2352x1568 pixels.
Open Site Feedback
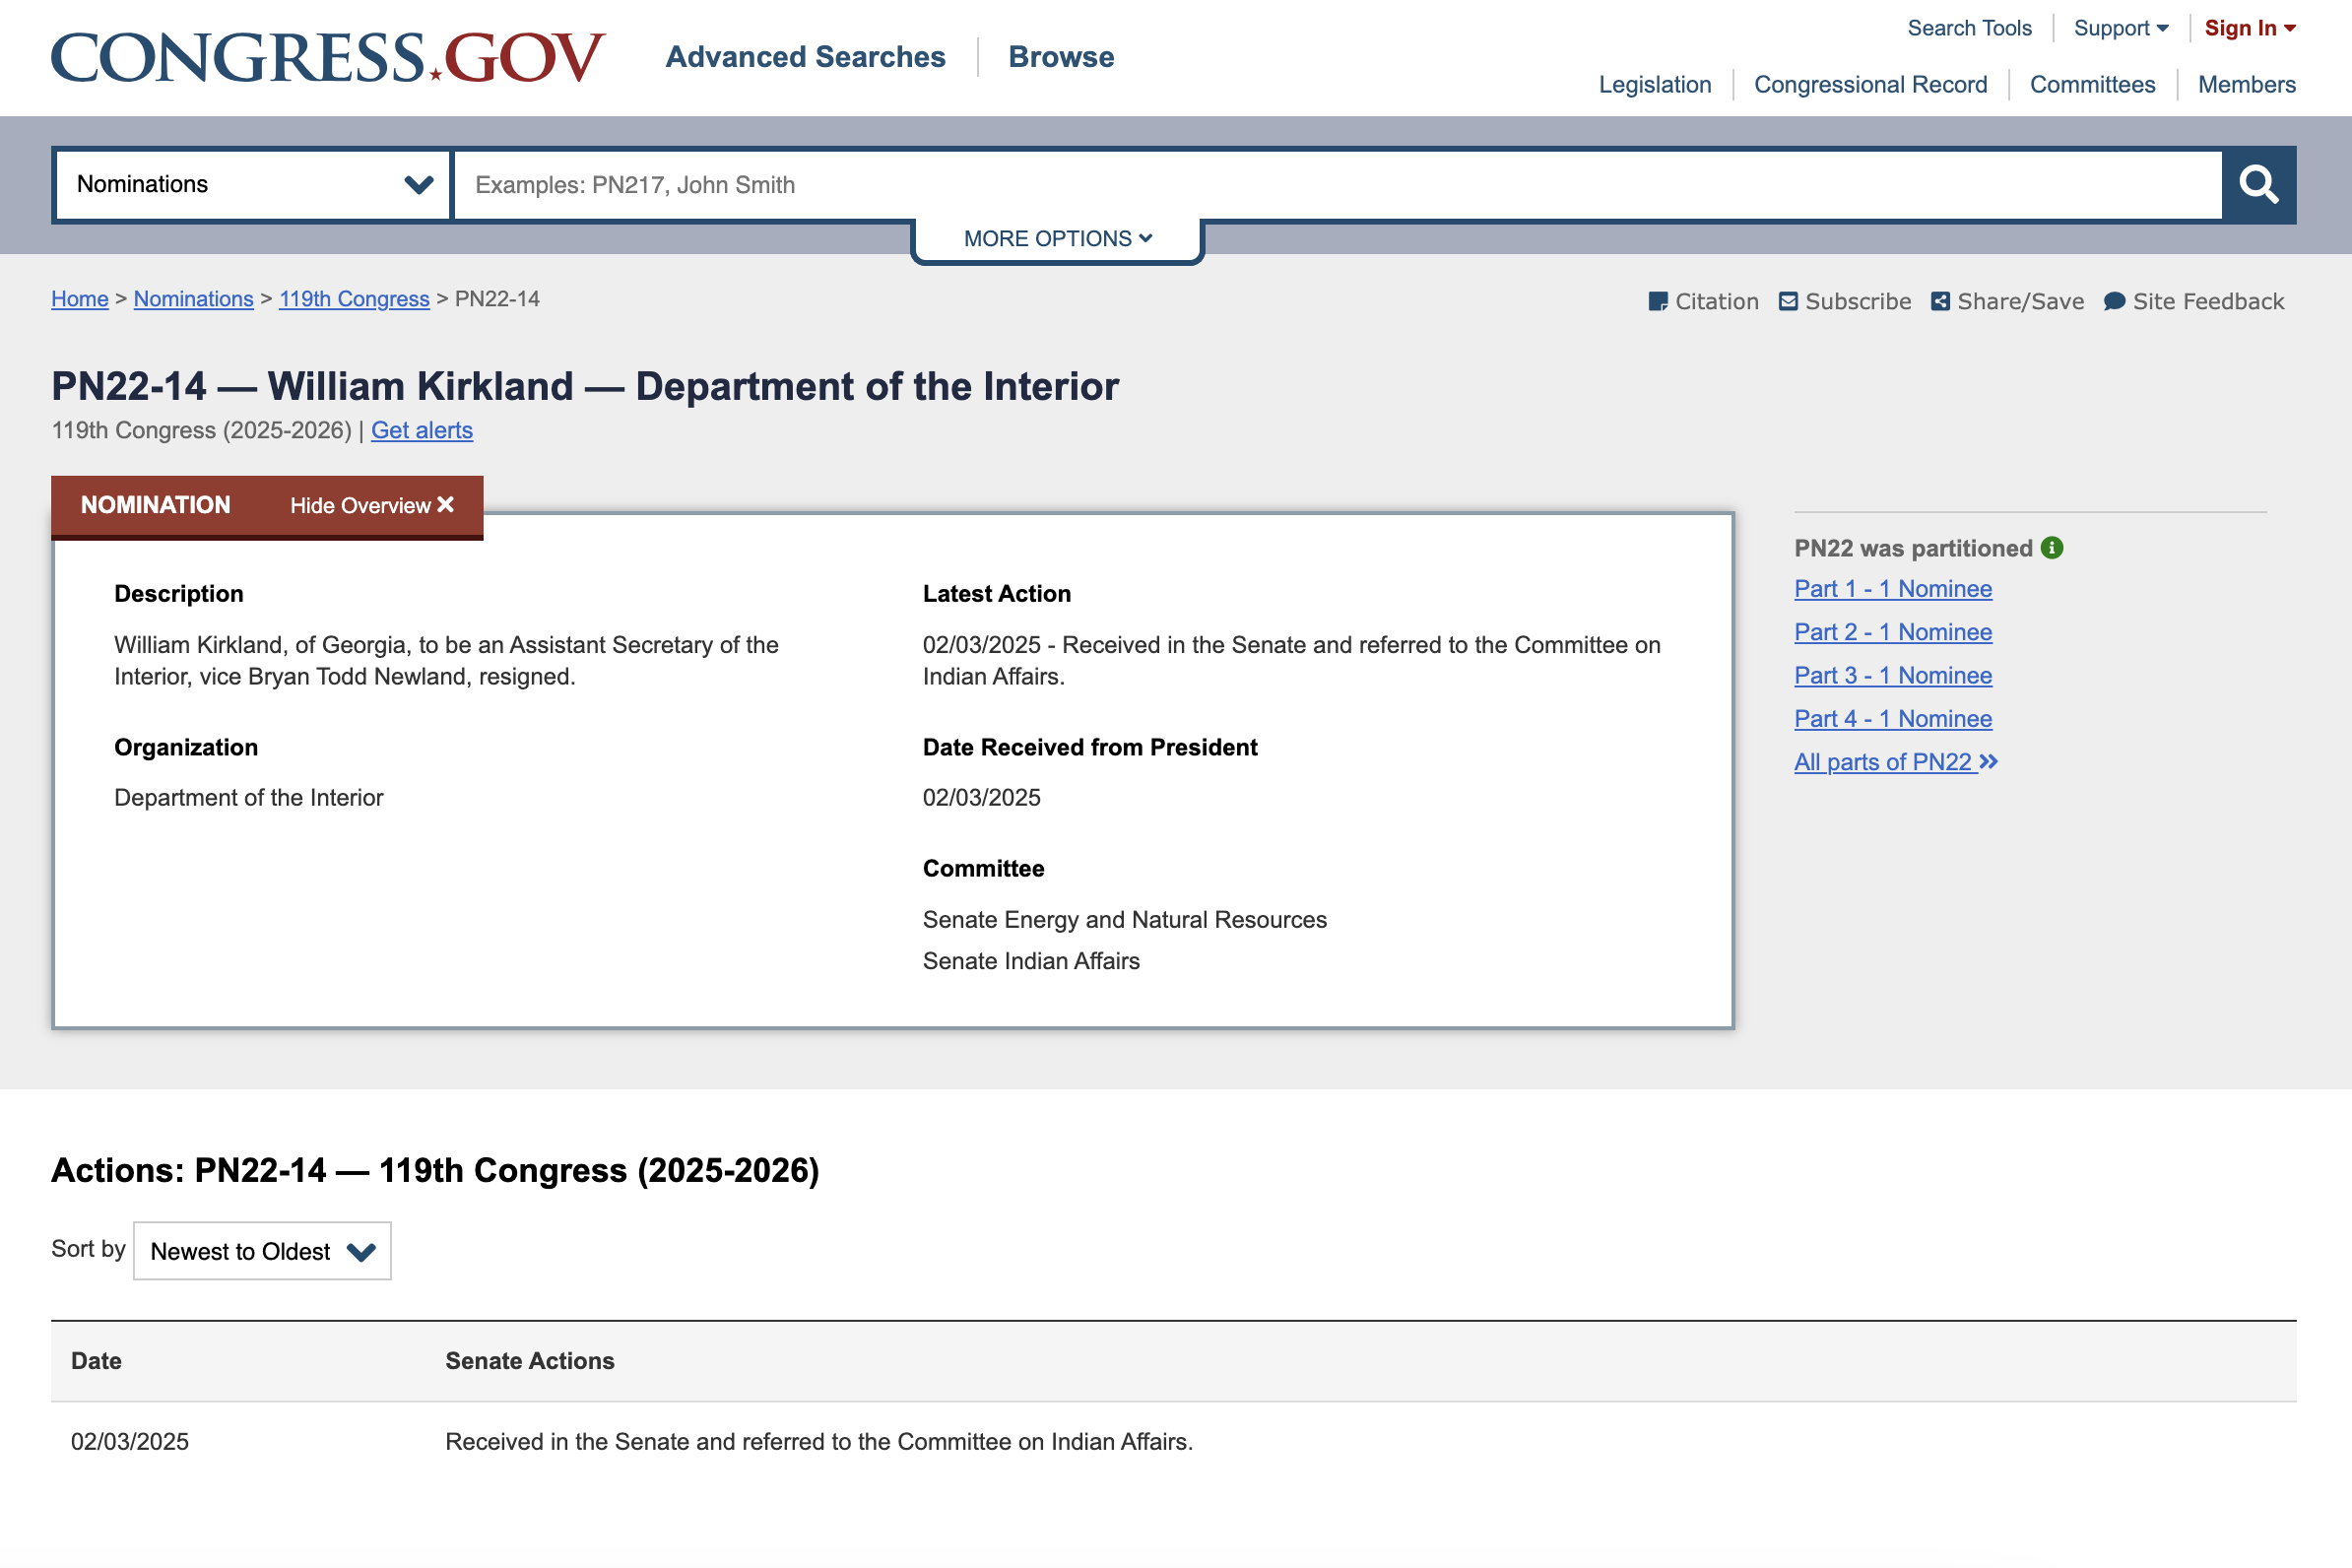point(2194,301)
